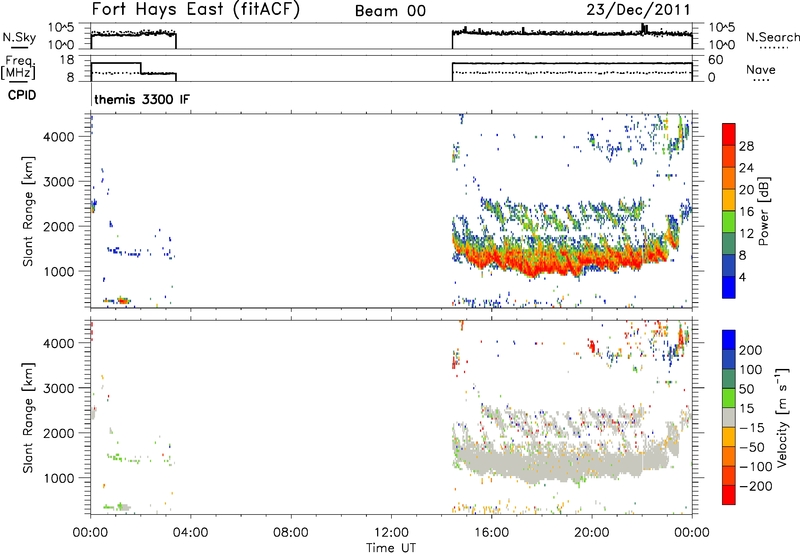Select the '28' tick on the power color bar
Screen dimensions: 800x554
tap(746, 146)
